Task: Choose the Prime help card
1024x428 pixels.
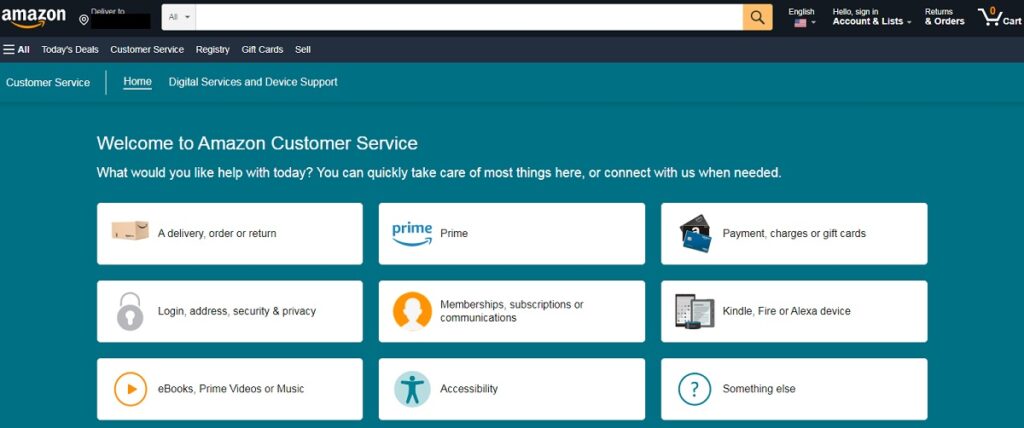Action: point(512,233)
